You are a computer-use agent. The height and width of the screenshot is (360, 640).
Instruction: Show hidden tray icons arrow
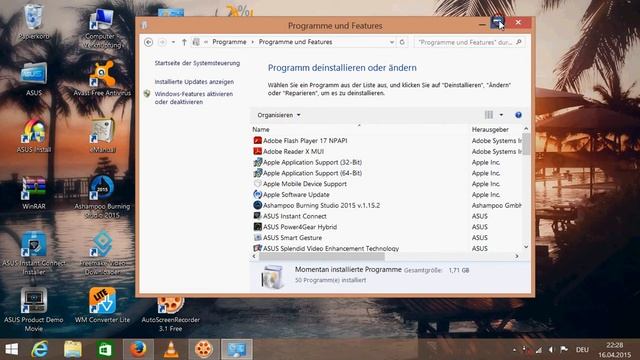point(514,350)
